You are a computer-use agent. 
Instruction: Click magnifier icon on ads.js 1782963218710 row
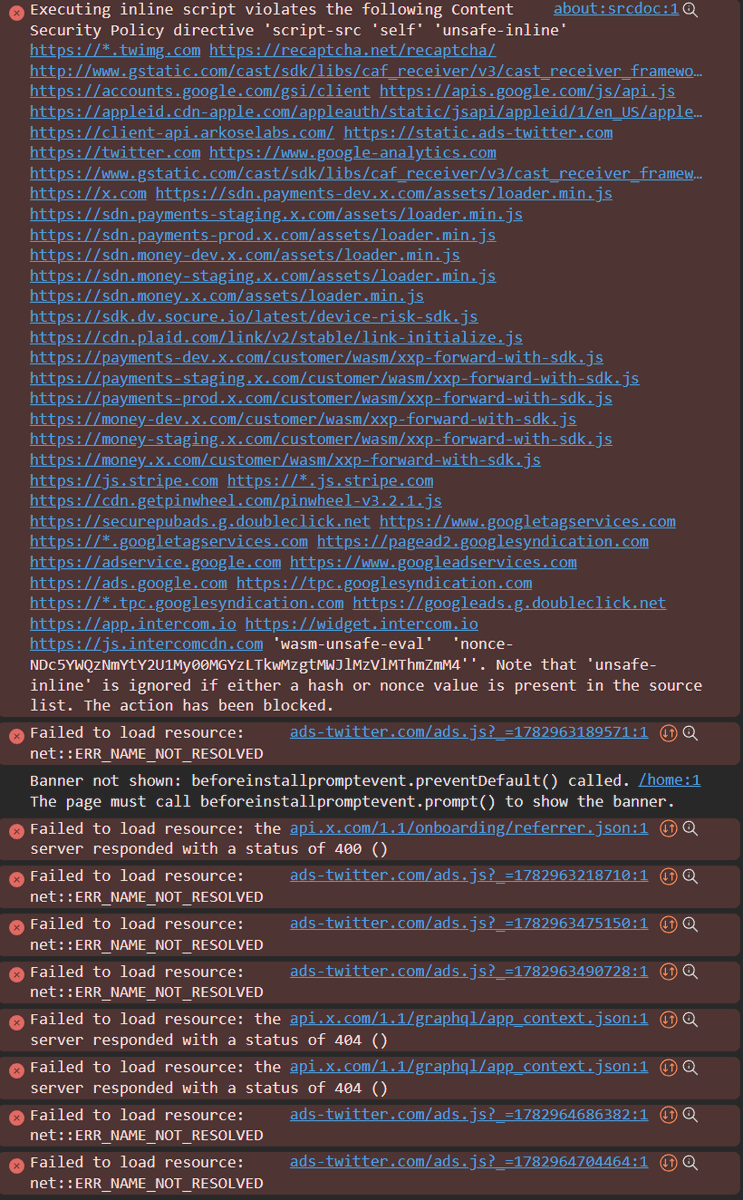tap(690, 876)
